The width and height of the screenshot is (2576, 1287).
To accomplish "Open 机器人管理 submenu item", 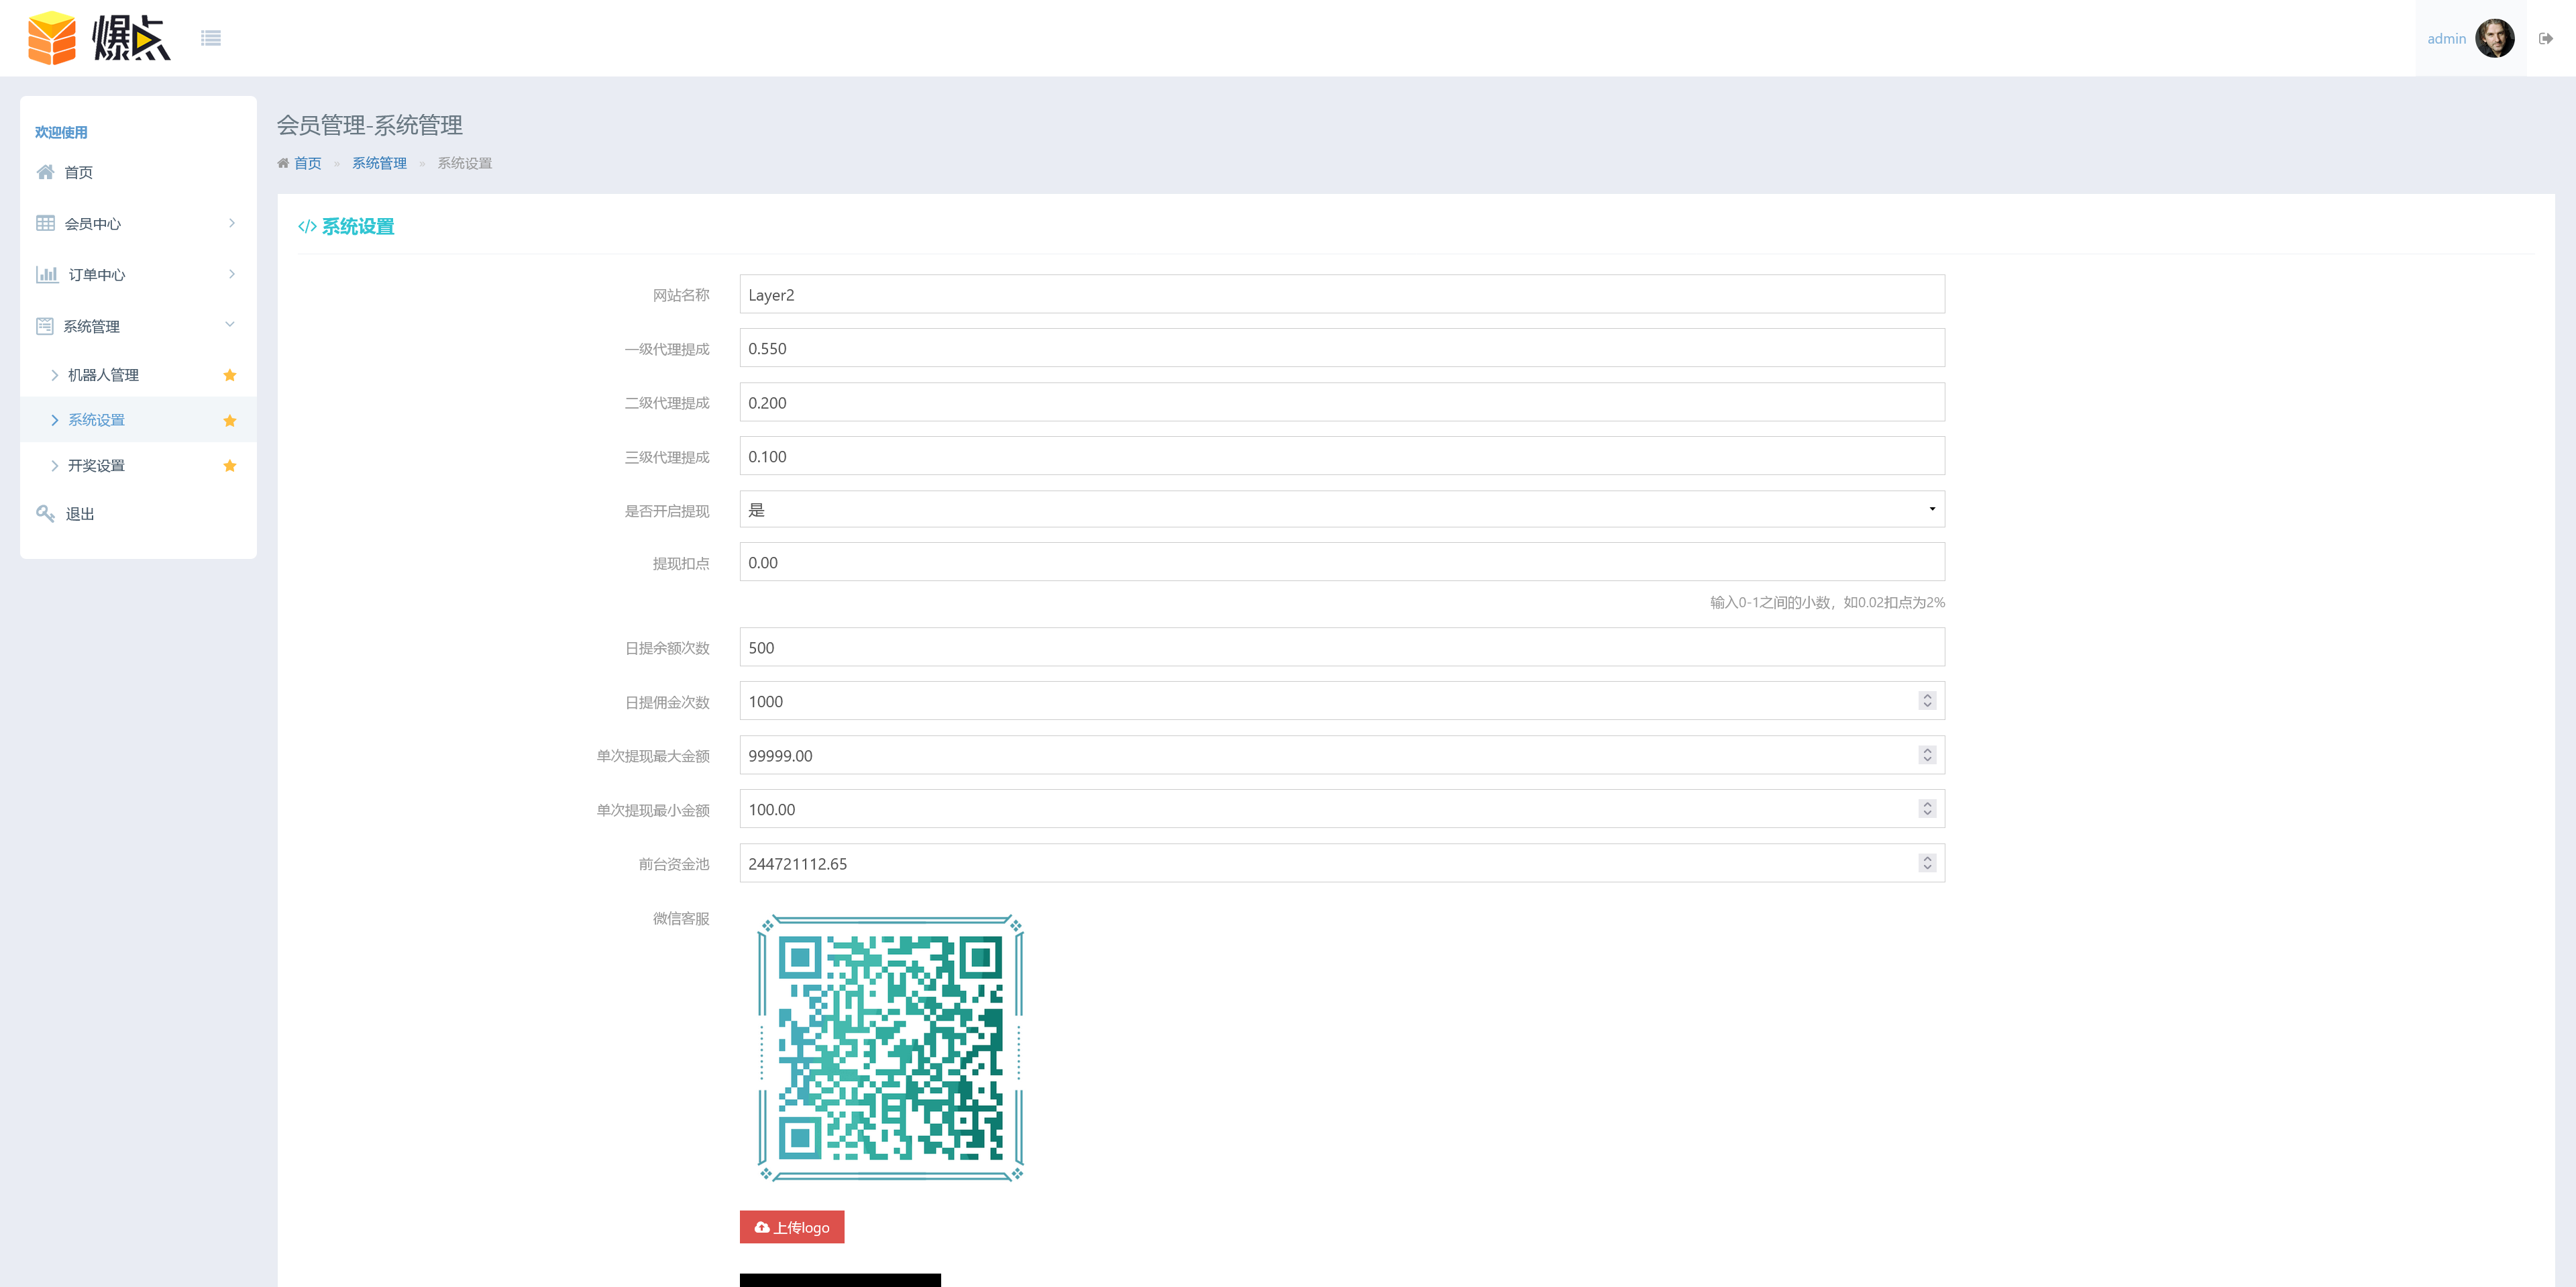I will (103, 375).
